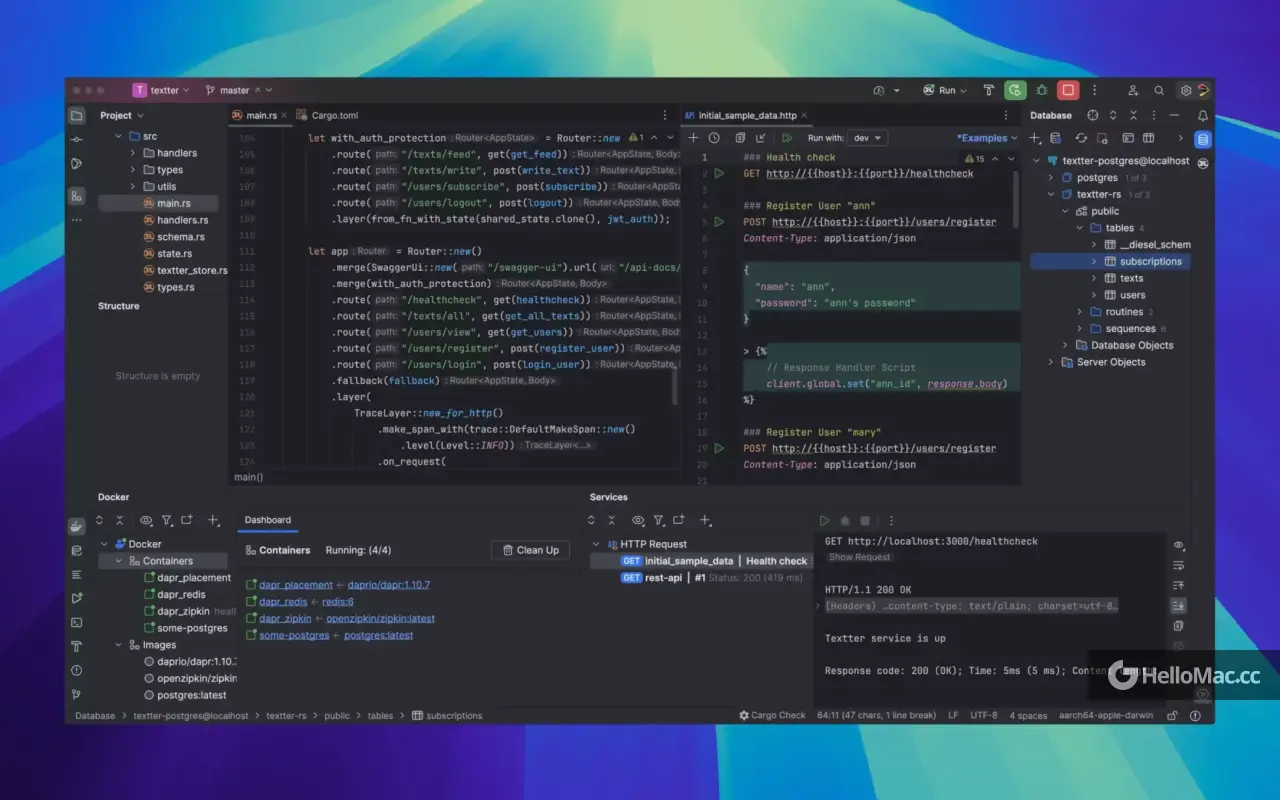
Task: Open the Notifications bell icon
Action: click(x=1203, y=115)
